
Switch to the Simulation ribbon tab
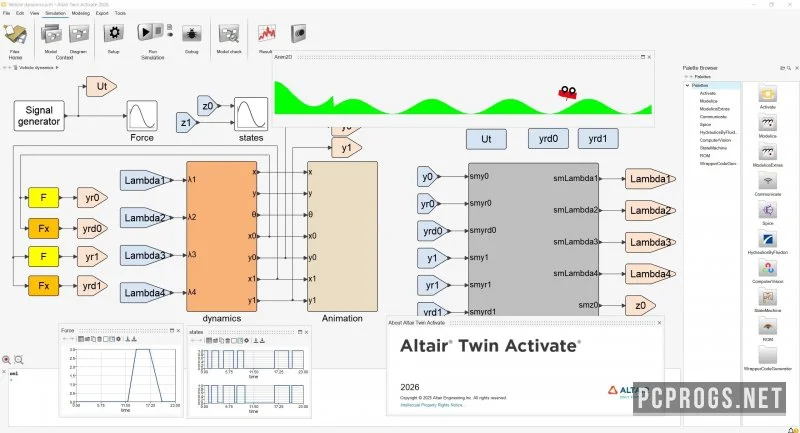tap(55, 13)
